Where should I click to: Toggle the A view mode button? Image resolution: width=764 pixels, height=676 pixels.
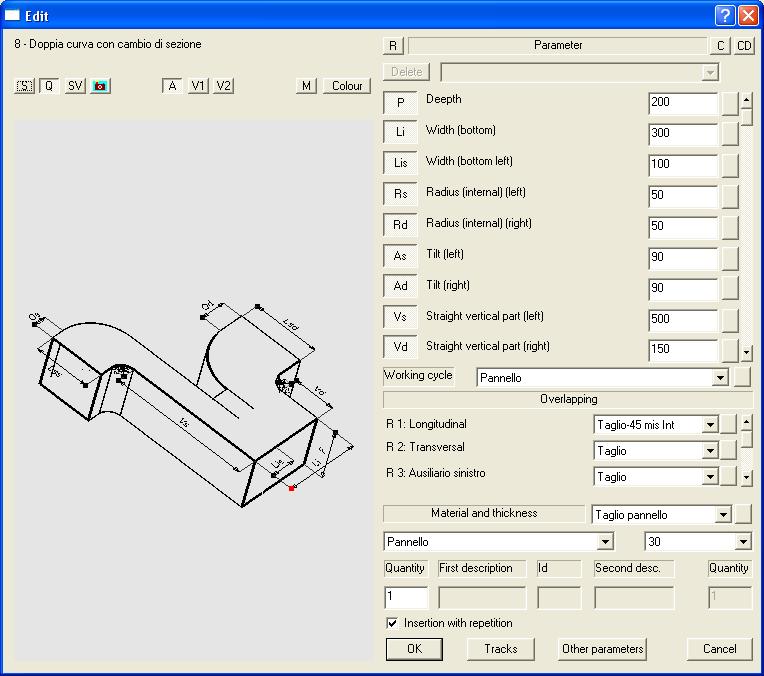[x=172, y=86]
